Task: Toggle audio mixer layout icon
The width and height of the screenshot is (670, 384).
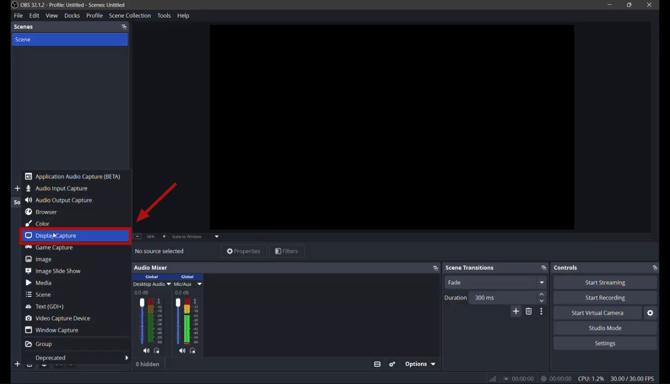Action: click(x=377, y=364)
